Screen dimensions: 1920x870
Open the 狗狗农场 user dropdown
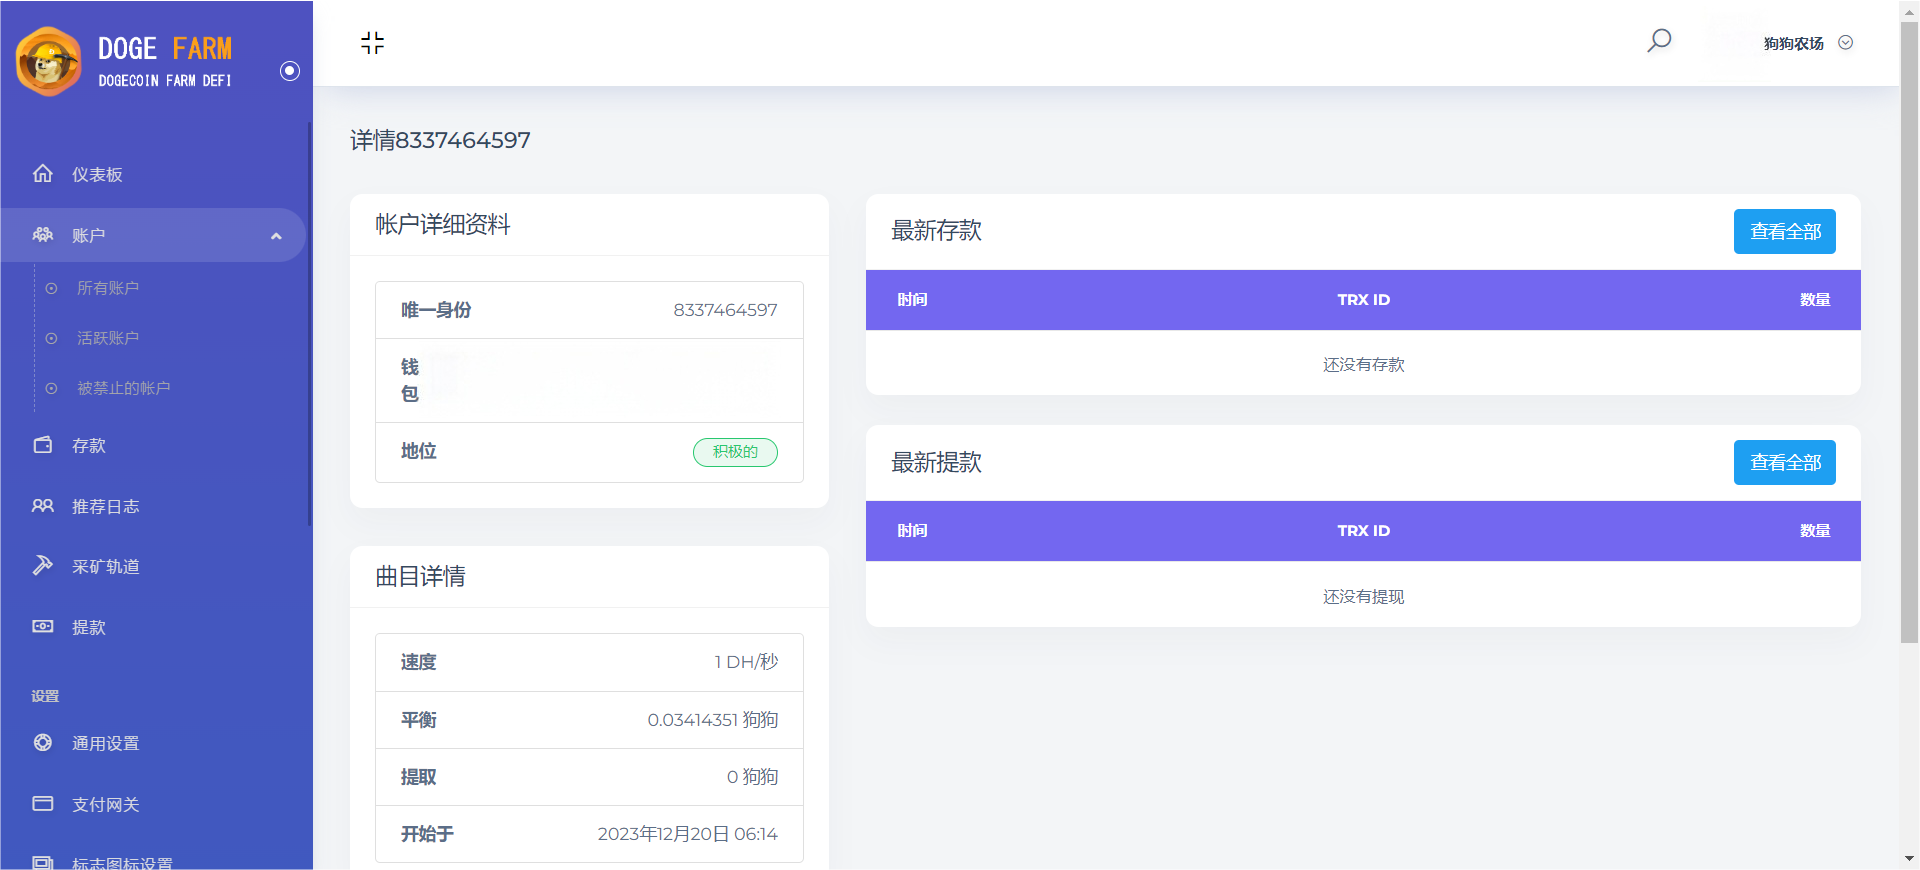(1807, 43)
